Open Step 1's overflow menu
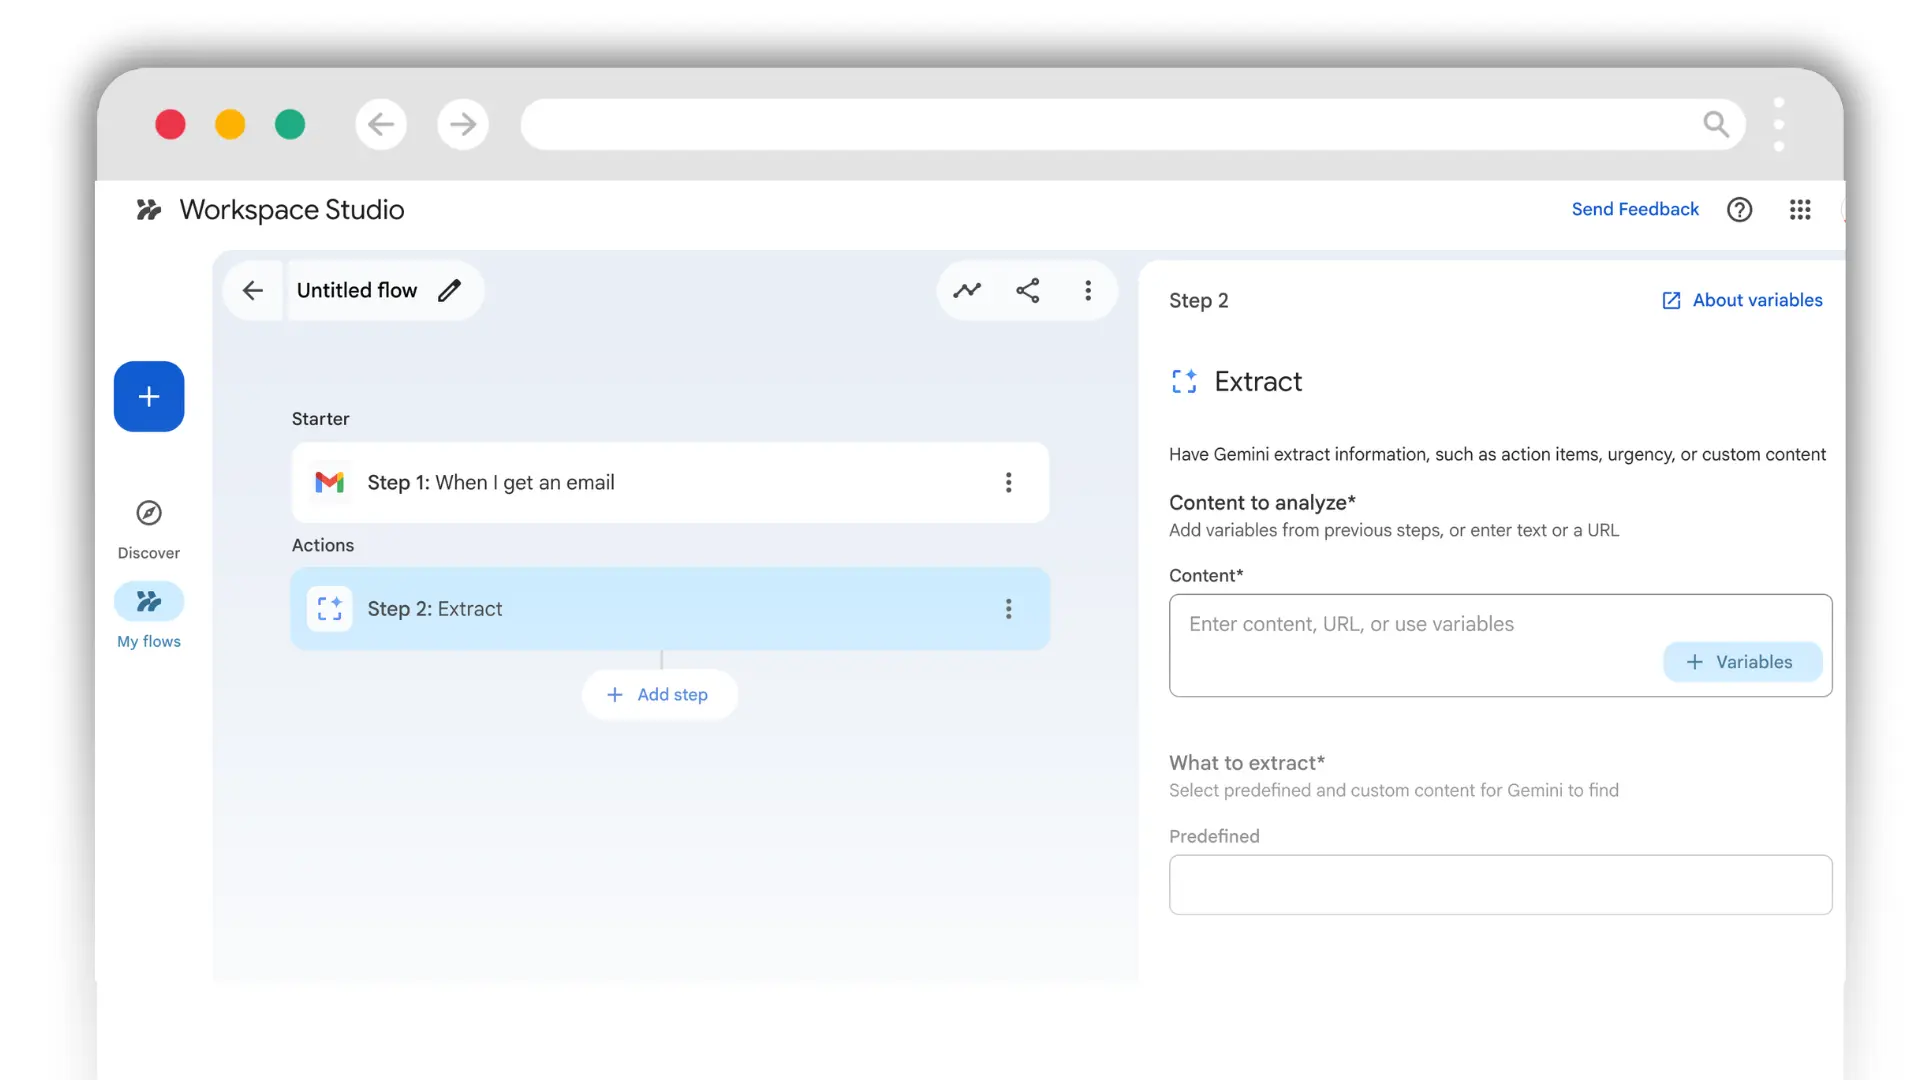The width and height of the screenshot is (1920, 1080). point(1008,482)
